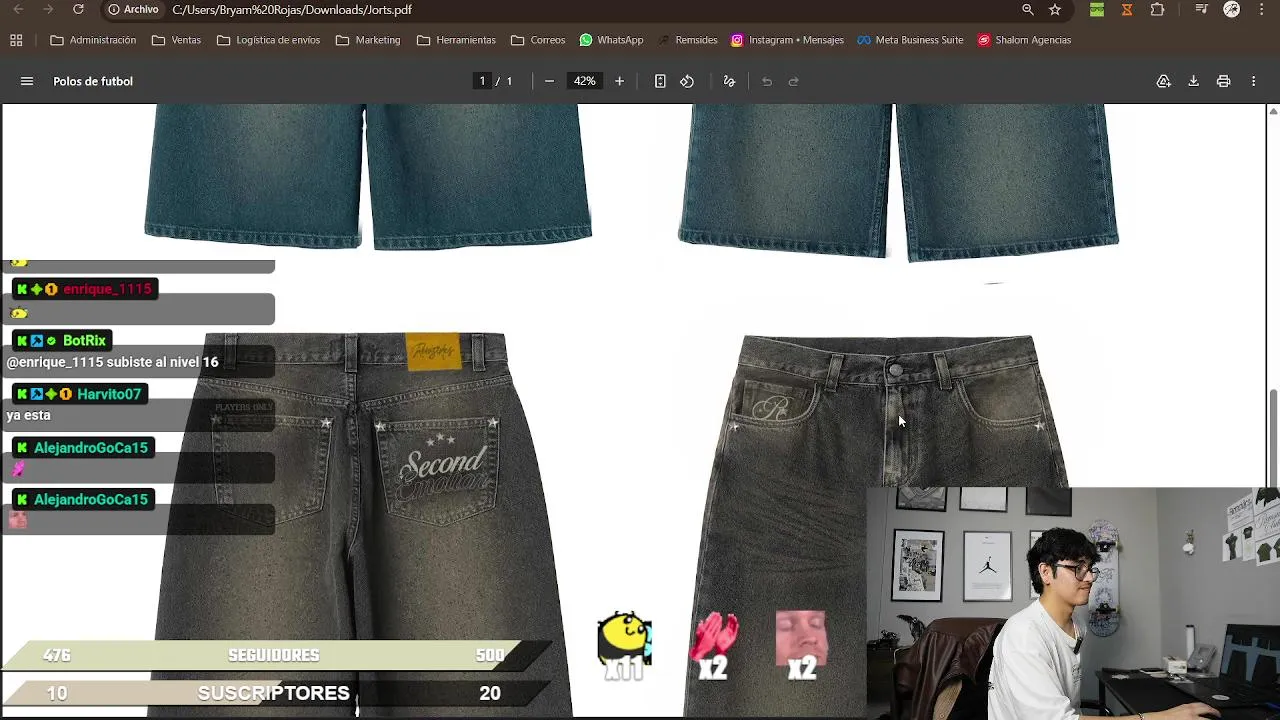Reload the page with the refresh icon

point(78,9)
